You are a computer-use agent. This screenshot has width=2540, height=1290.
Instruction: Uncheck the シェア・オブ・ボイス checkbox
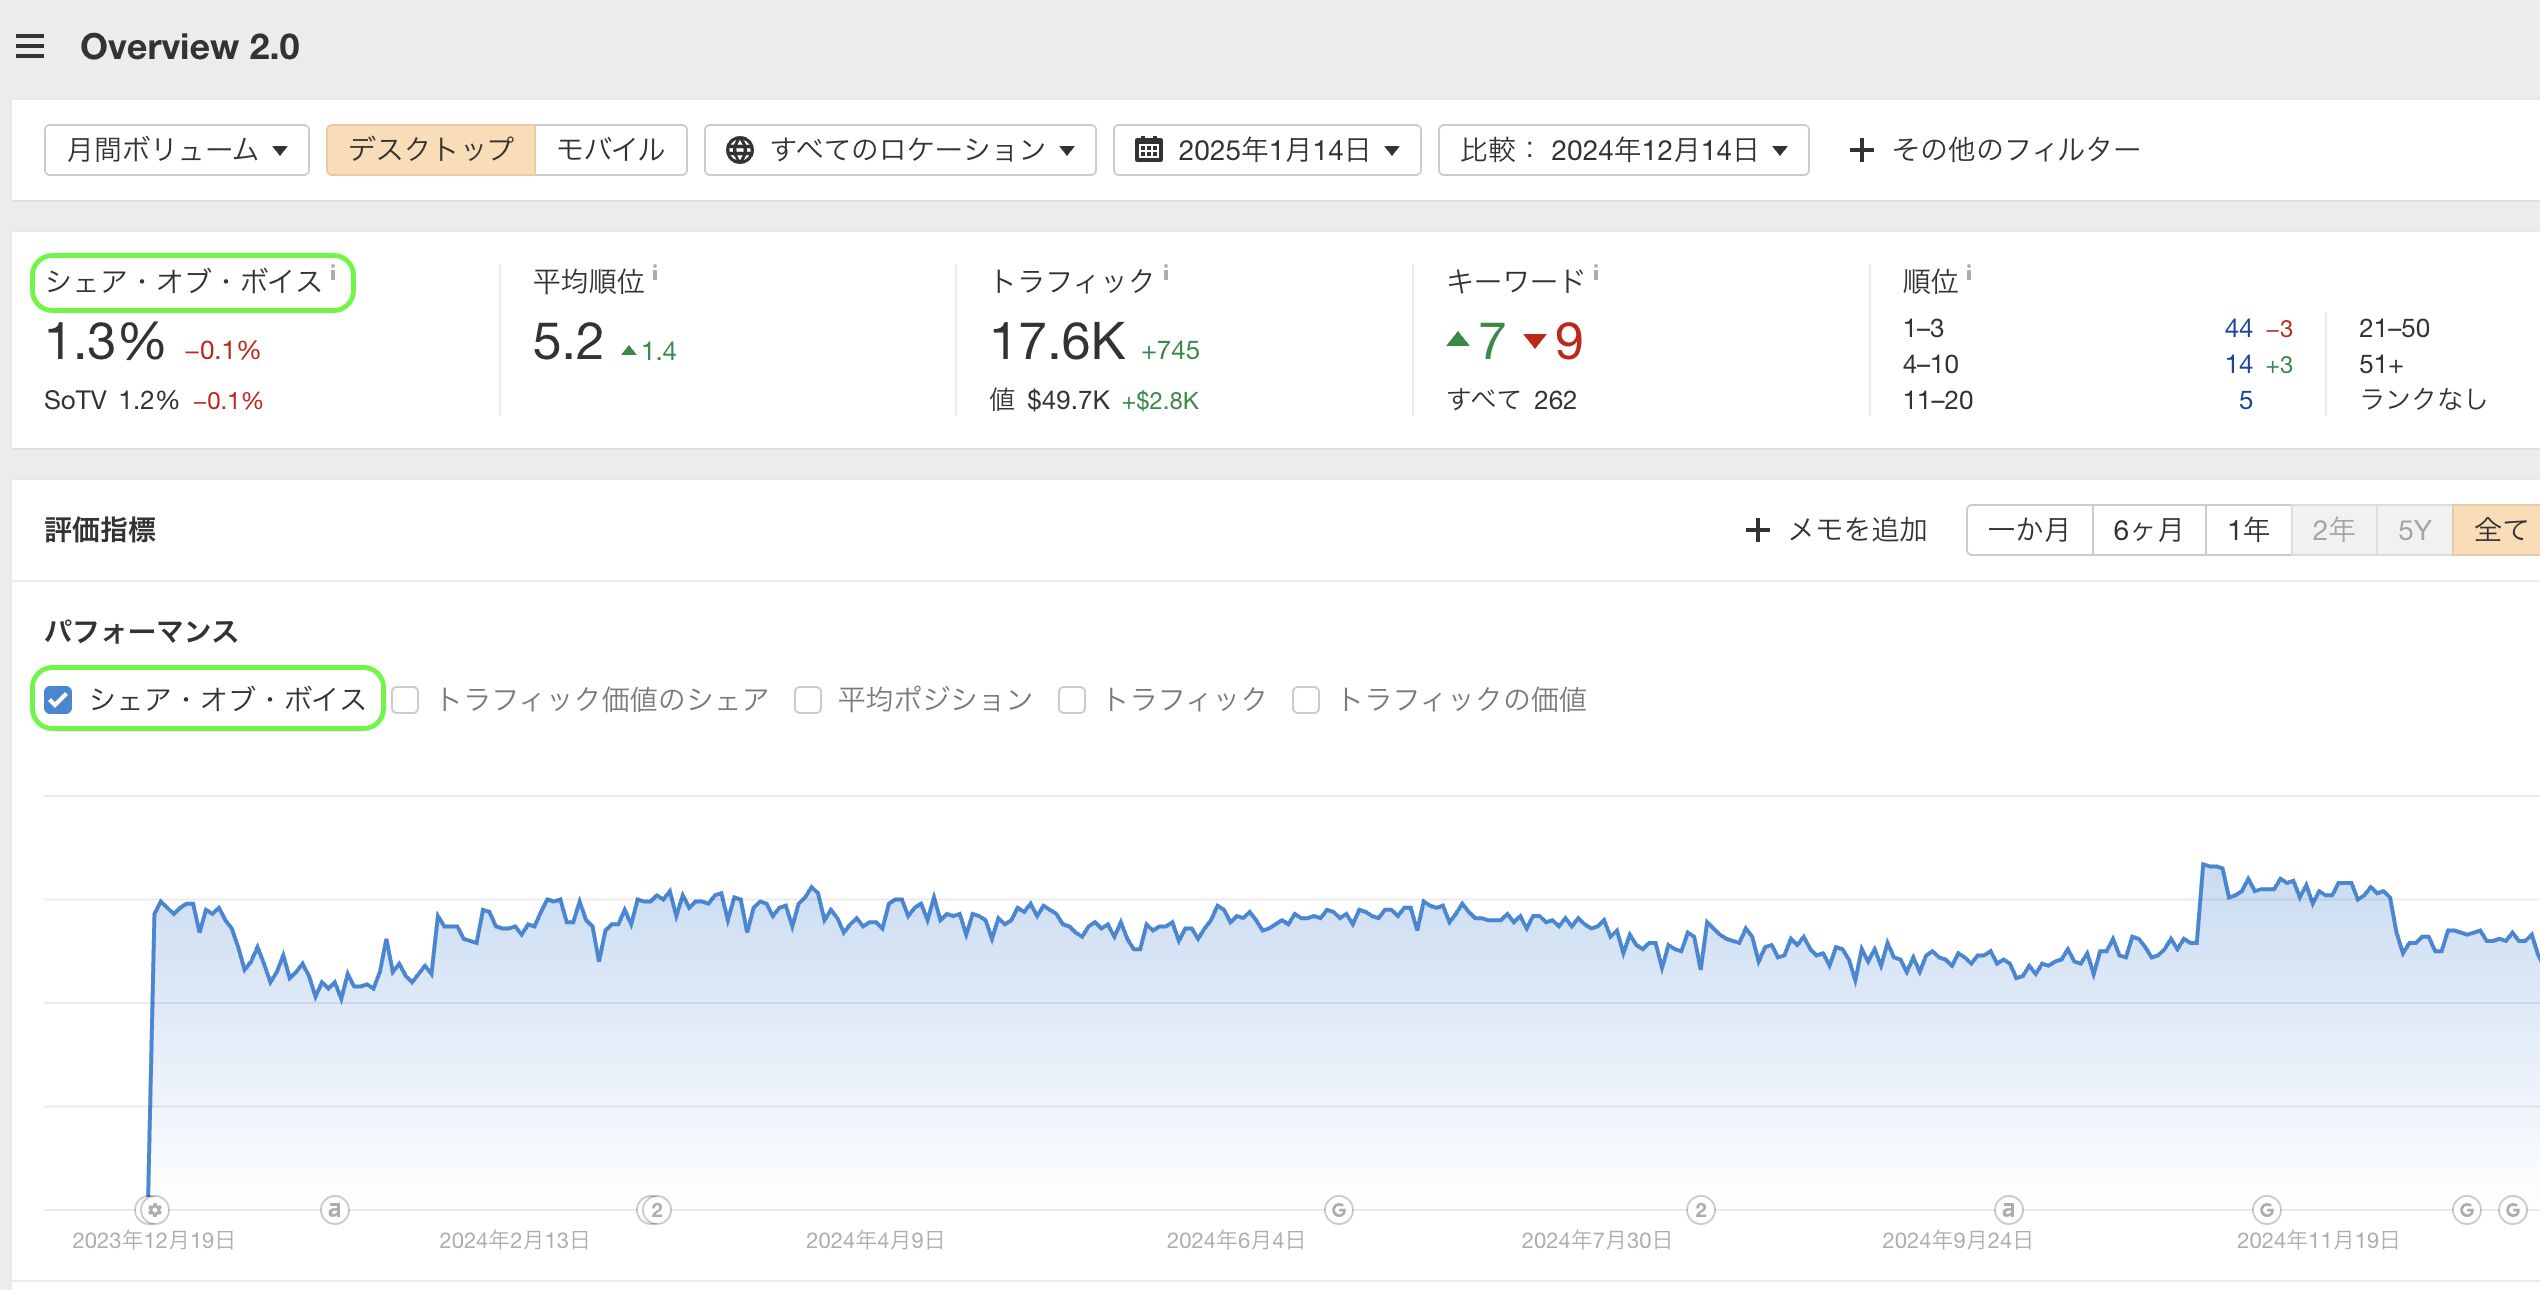(x=59, y=700)
